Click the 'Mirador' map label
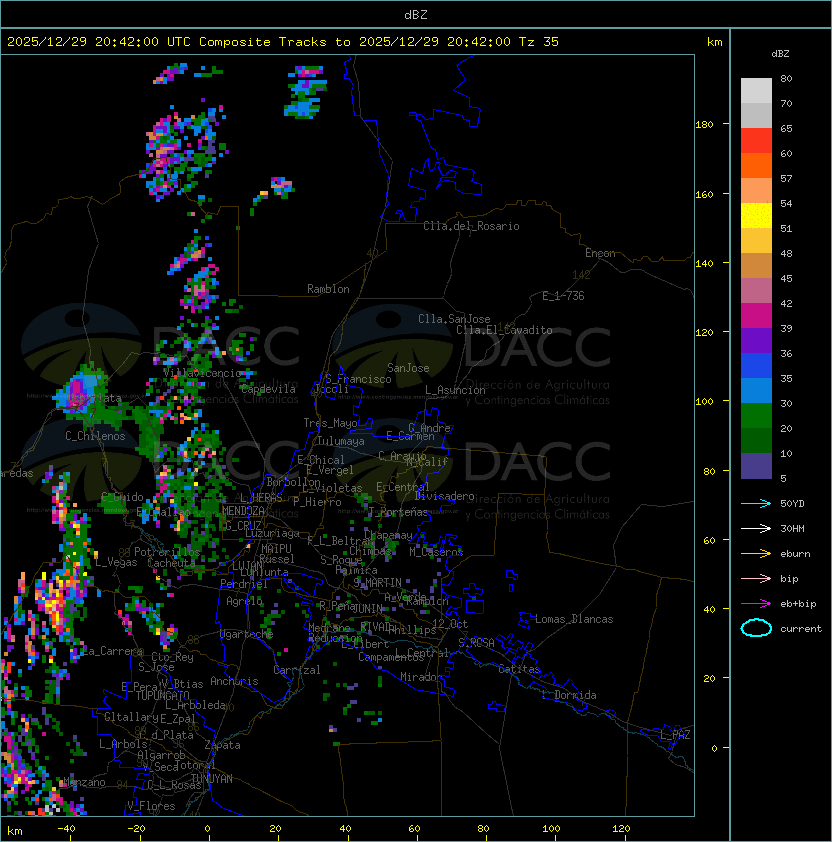Viewport: 832px width, 842px height. [421, 677]
